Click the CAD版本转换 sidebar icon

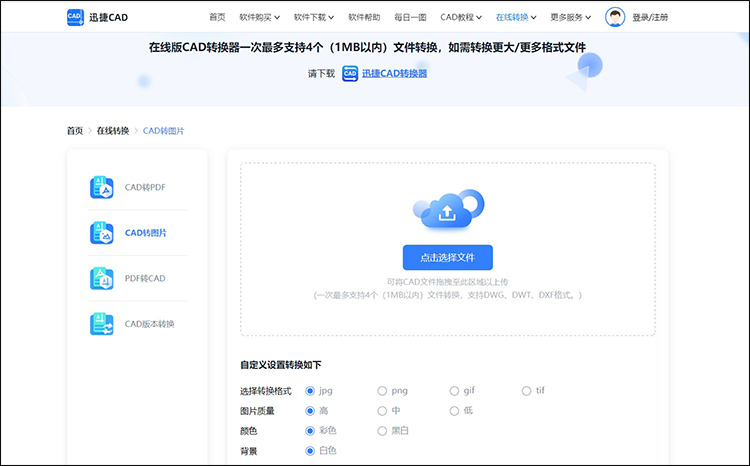102,324
